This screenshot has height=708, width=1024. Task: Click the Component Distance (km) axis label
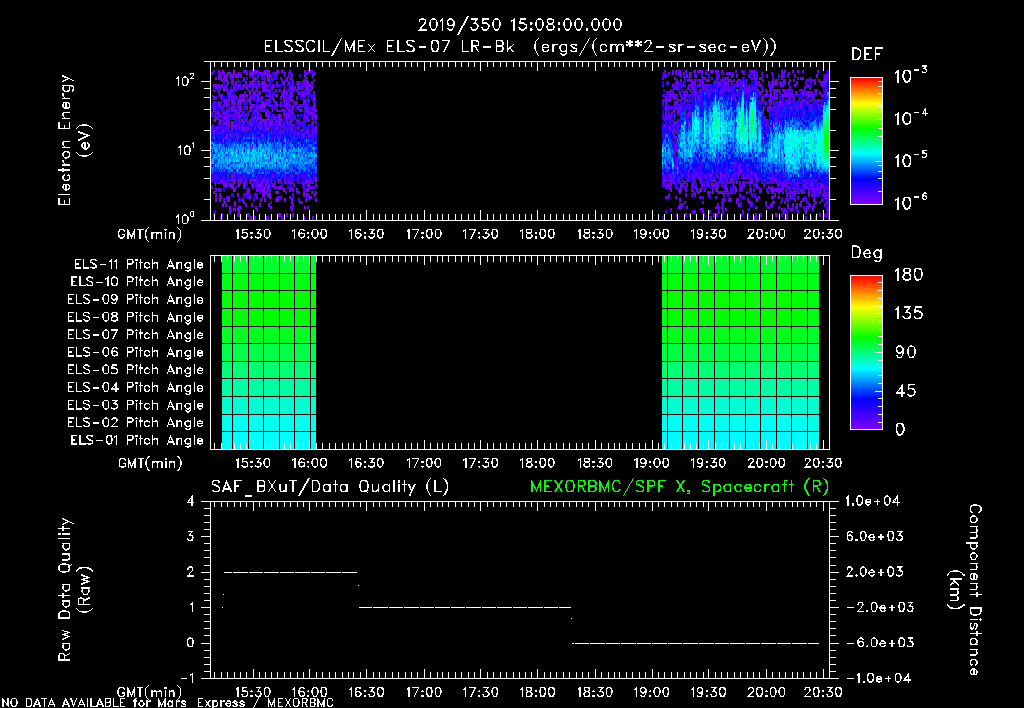coord(965,589)
